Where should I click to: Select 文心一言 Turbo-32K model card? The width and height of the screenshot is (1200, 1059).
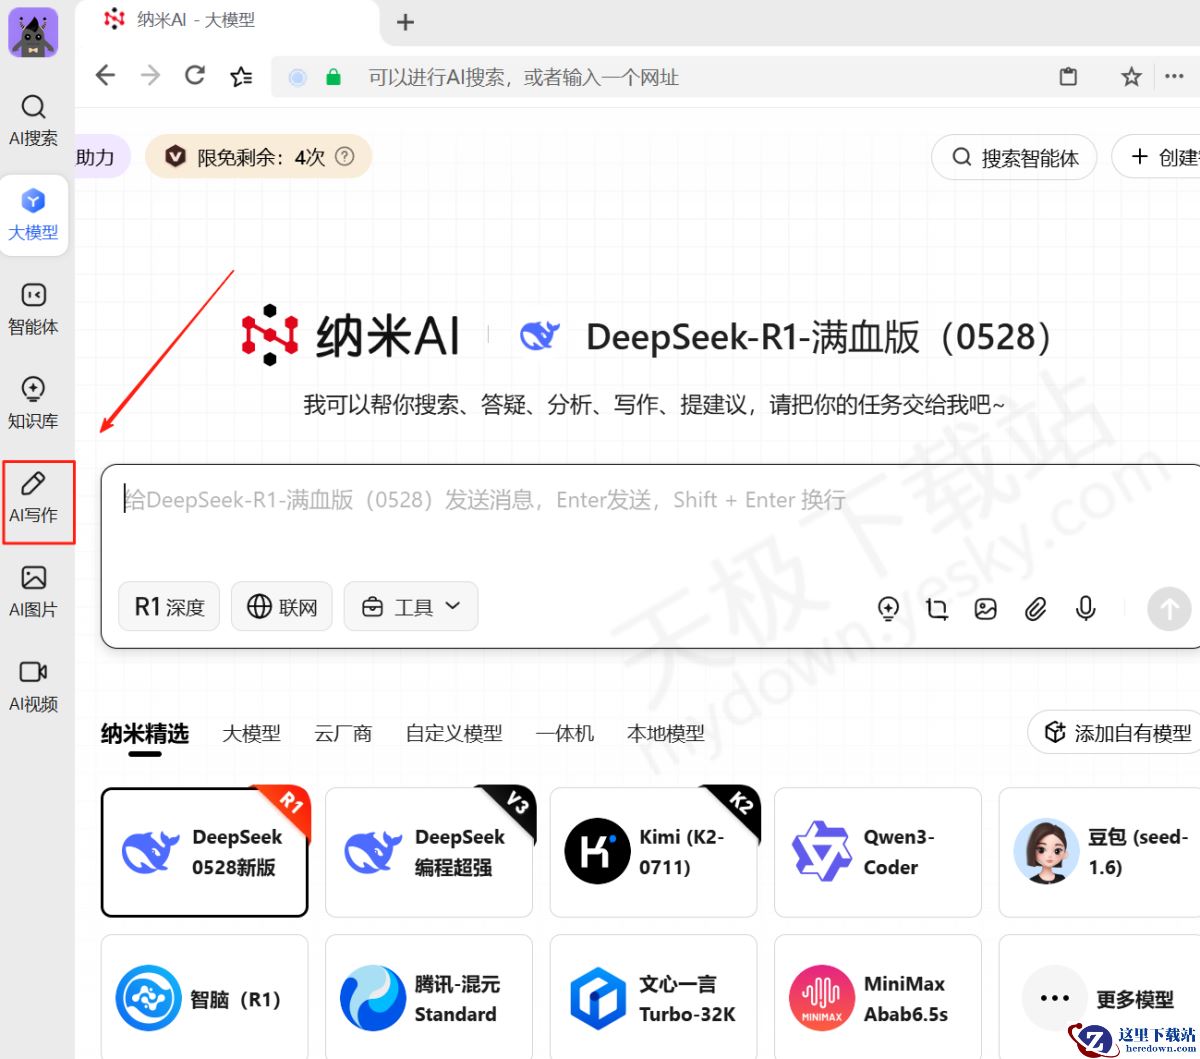tap(653, 997)
